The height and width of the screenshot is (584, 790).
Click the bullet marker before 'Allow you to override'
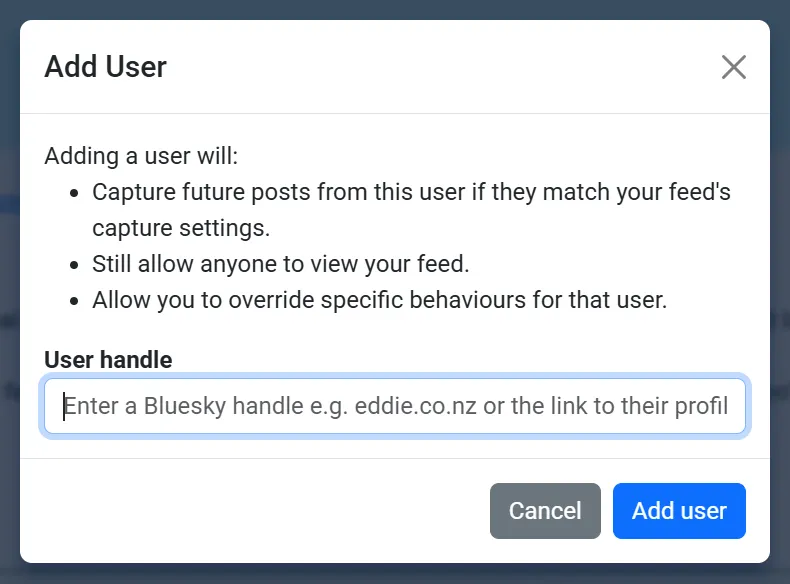75,301
